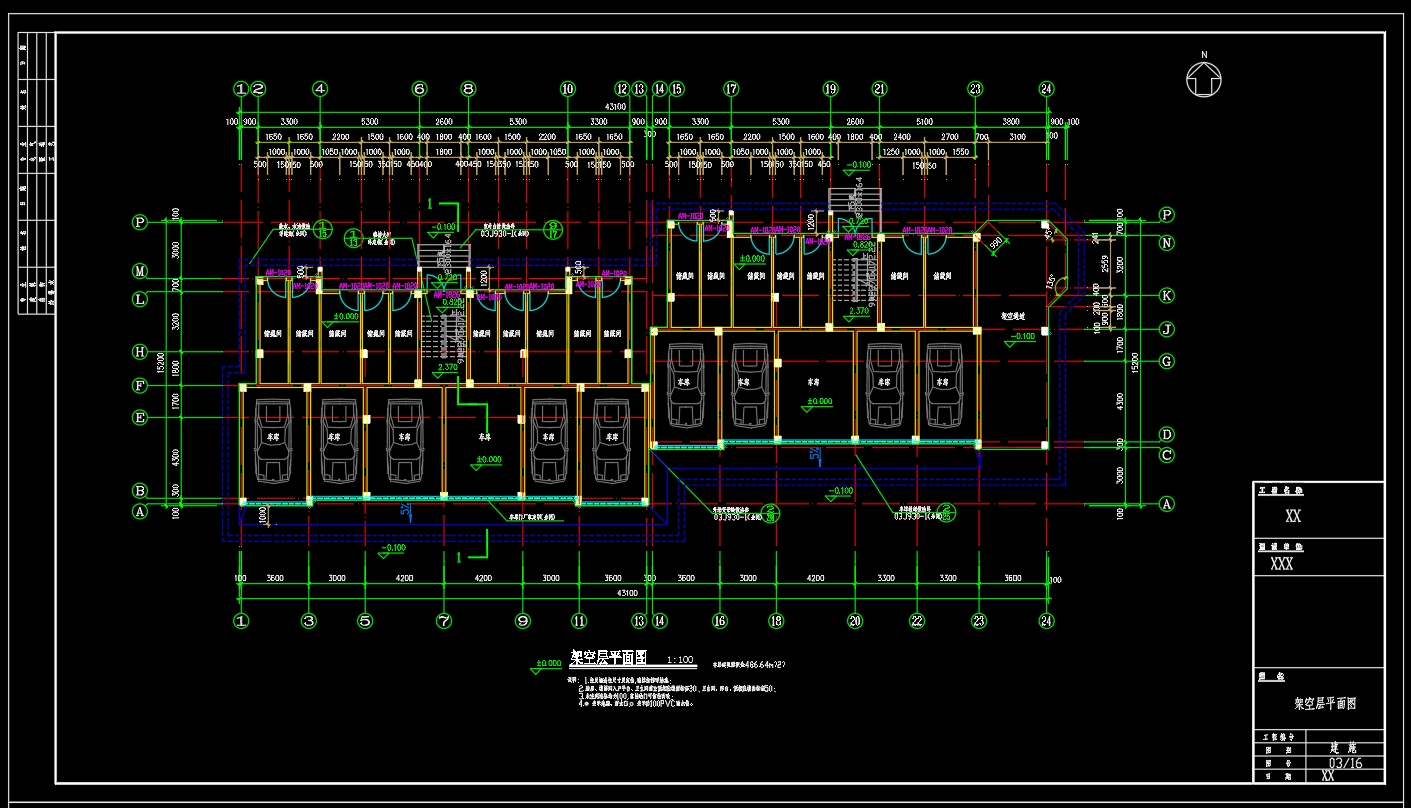Pick axis bubble 7 on the bottom grid row
1411x808 pixels.
pyautogui.click(x=444, y=621)
